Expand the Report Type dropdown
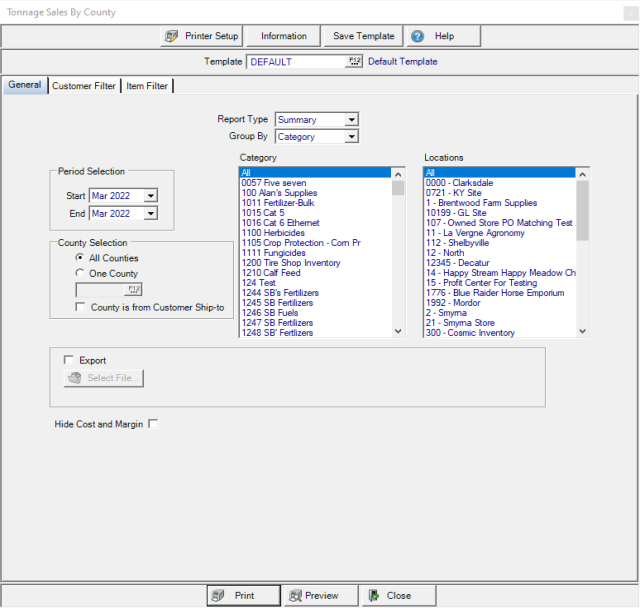This screenshot has height=608, width=640. pos(351,120)
